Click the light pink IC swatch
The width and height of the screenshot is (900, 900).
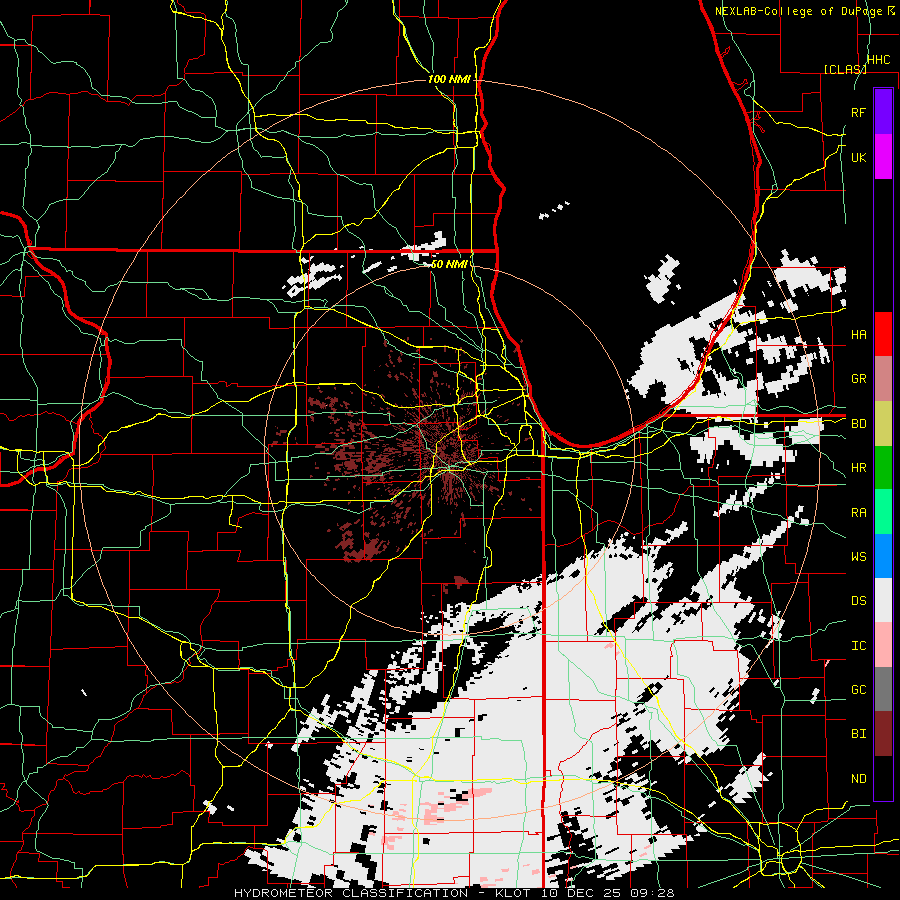tap(883, 645)
